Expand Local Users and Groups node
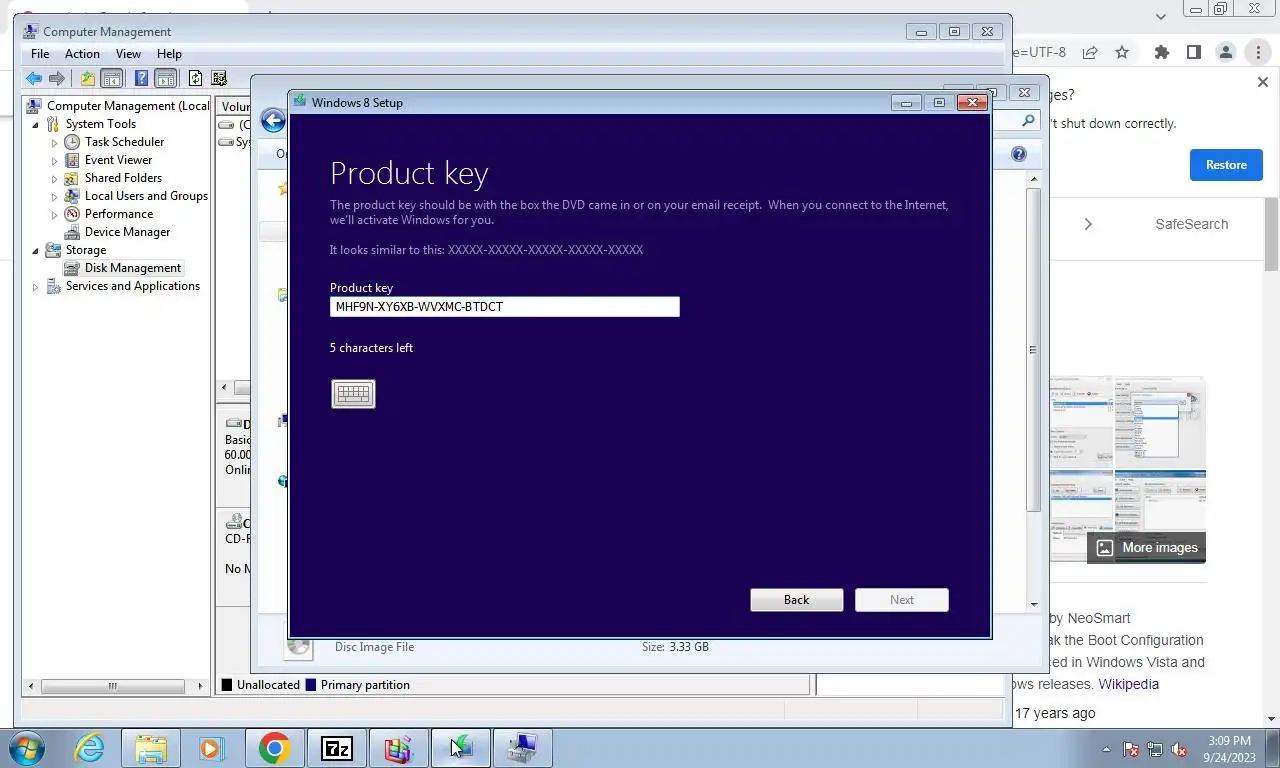Image resolution: width=1280 pixels, height=768 pixels. click(55, 197)
